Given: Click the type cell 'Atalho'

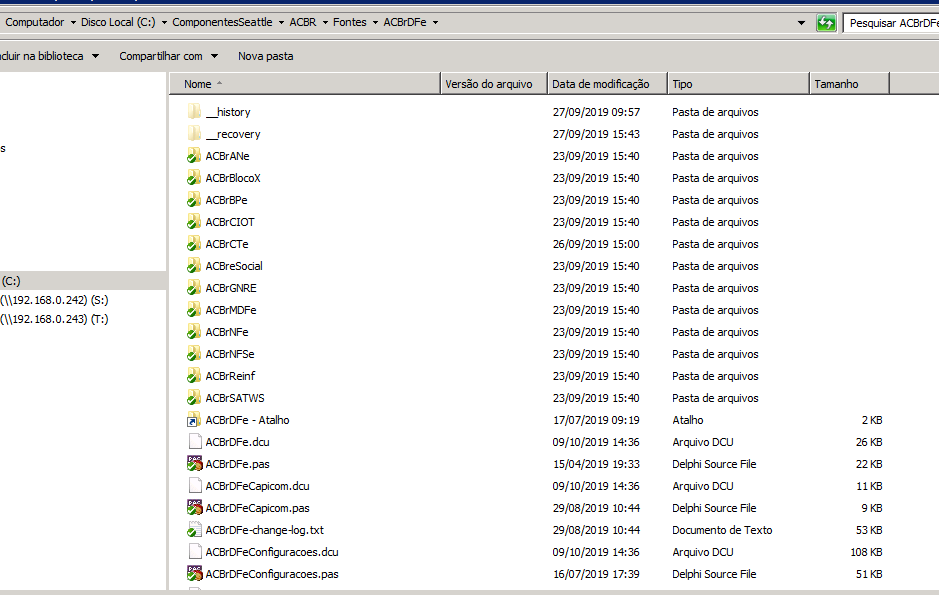Looking at the screenshot, I should click(687, 420).
